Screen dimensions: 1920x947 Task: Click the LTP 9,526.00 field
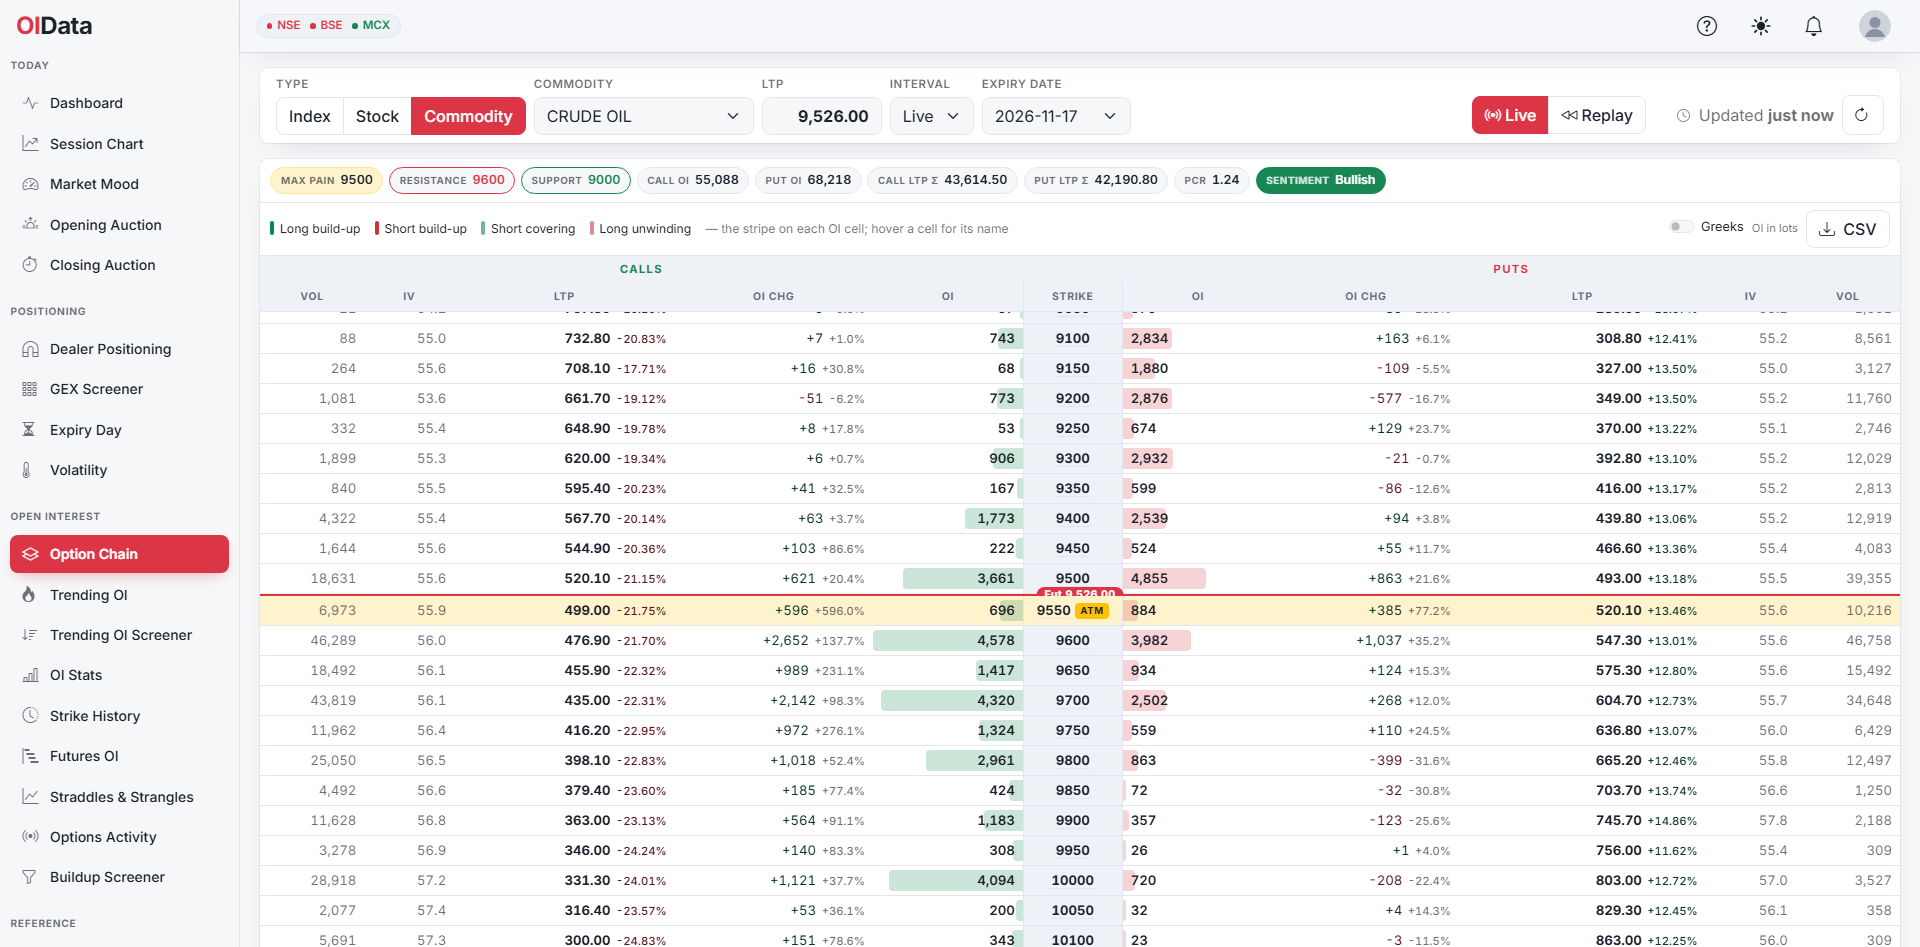pos(822,116)
